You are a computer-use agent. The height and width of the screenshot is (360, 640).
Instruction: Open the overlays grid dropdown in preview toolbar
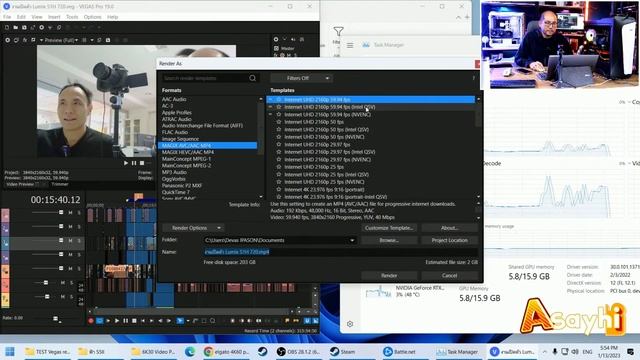[x=91, y=40]
